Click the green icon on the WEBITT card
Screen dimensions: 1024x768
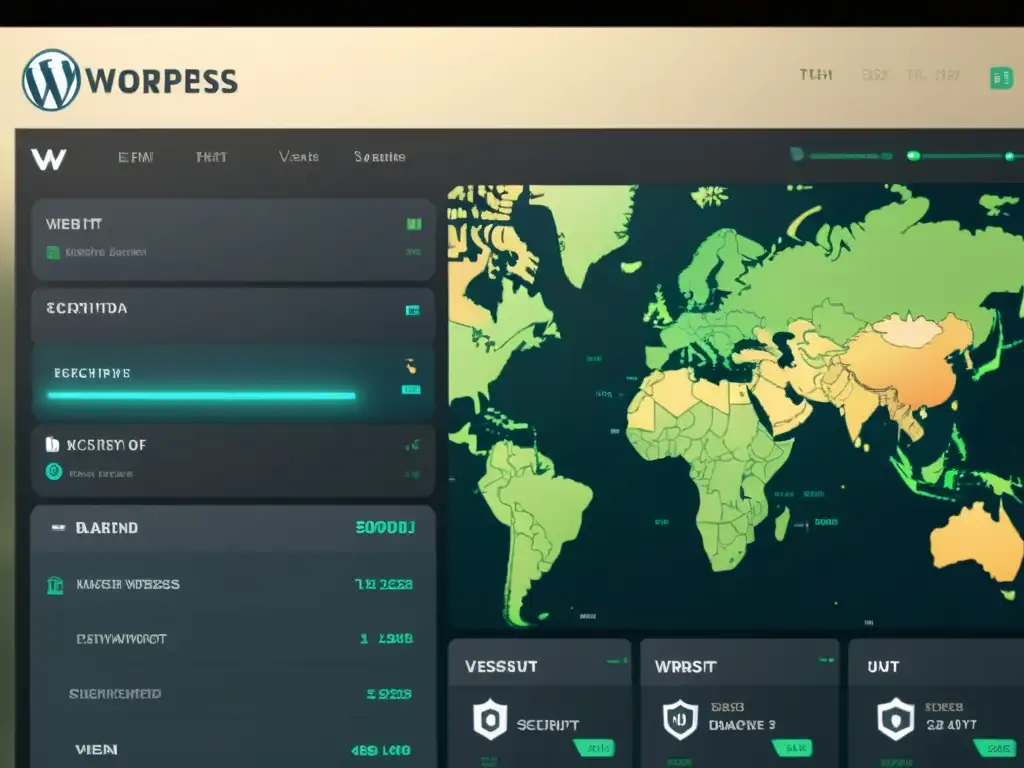pos(413,224)
